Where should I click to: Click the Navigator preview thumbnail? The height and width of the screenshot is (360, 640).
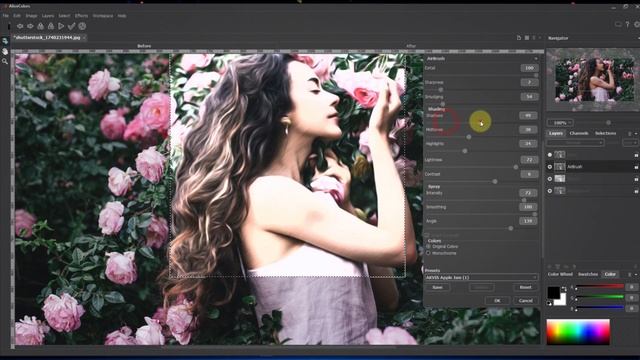tap(594, 79)
